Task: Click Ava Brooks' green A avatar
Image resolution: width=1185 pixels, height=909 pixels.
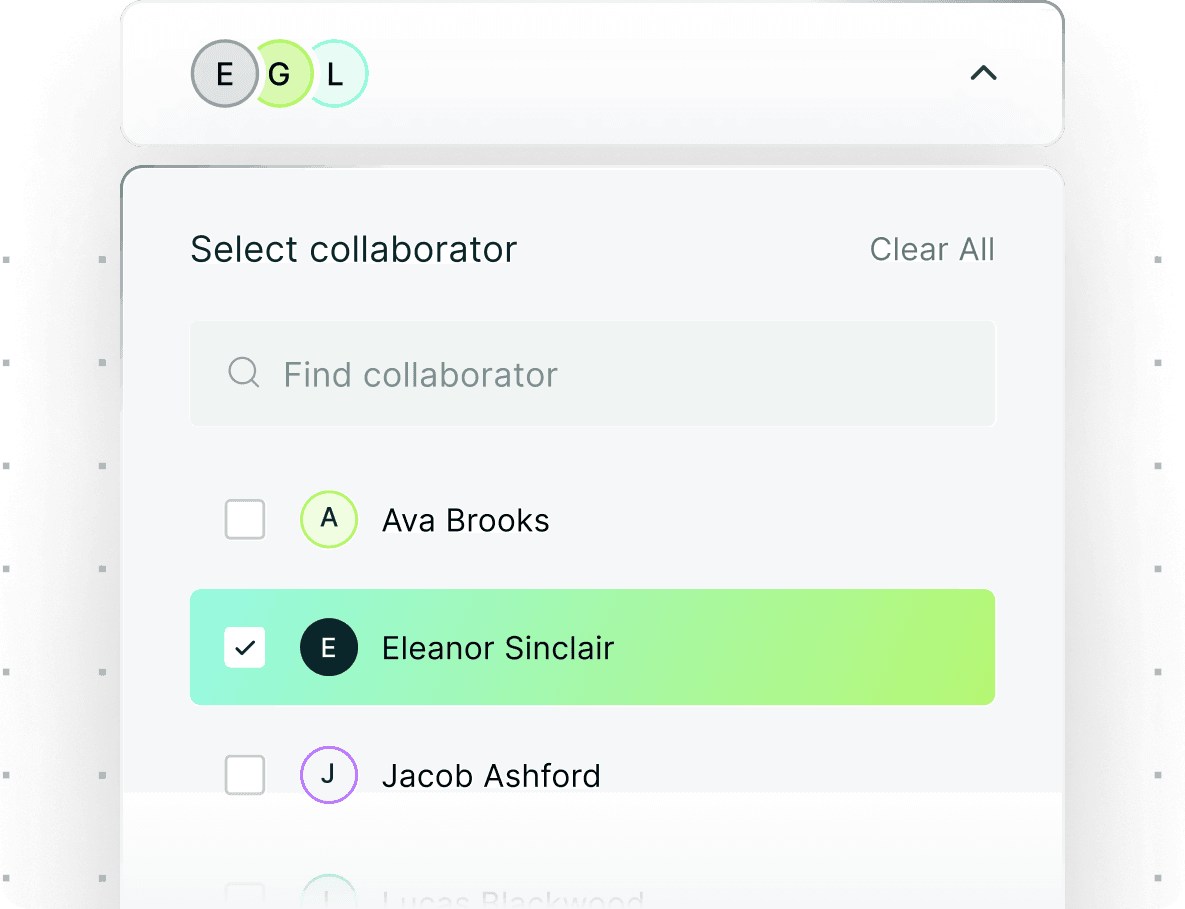Action: (x=329, y=519)
